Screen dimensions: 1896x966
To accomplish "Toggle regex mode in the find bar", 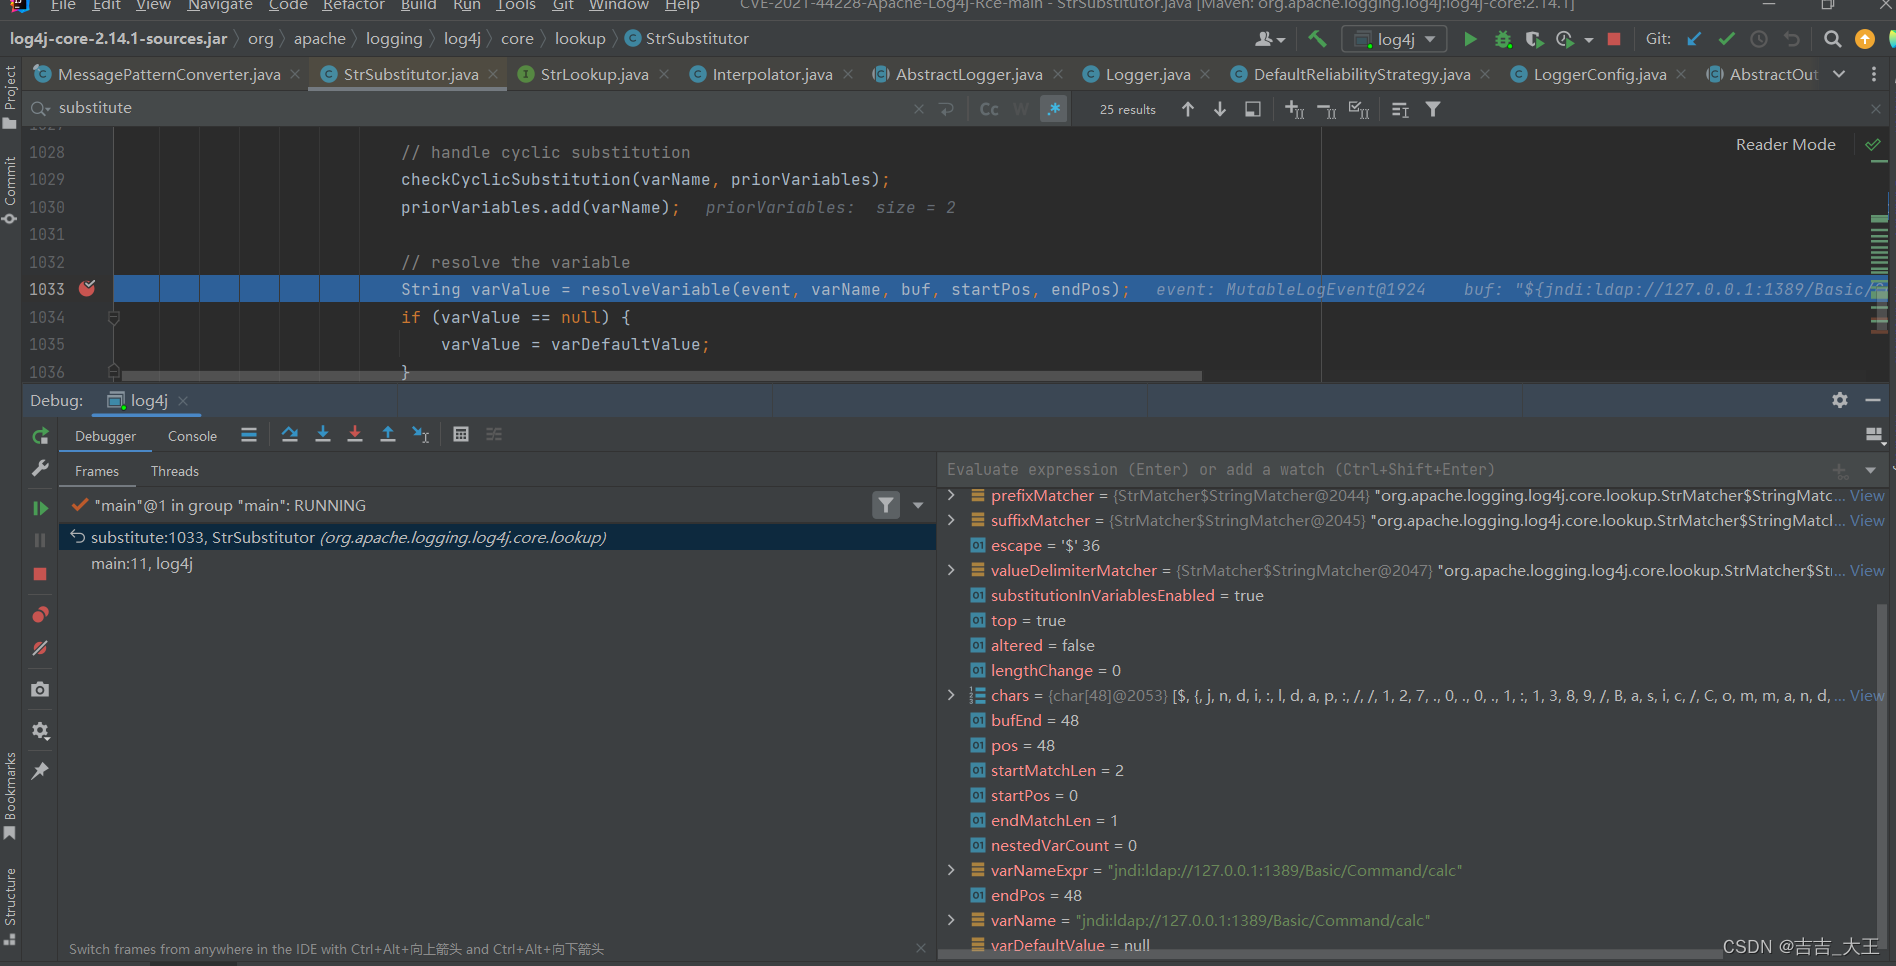I will [1053, 108].
